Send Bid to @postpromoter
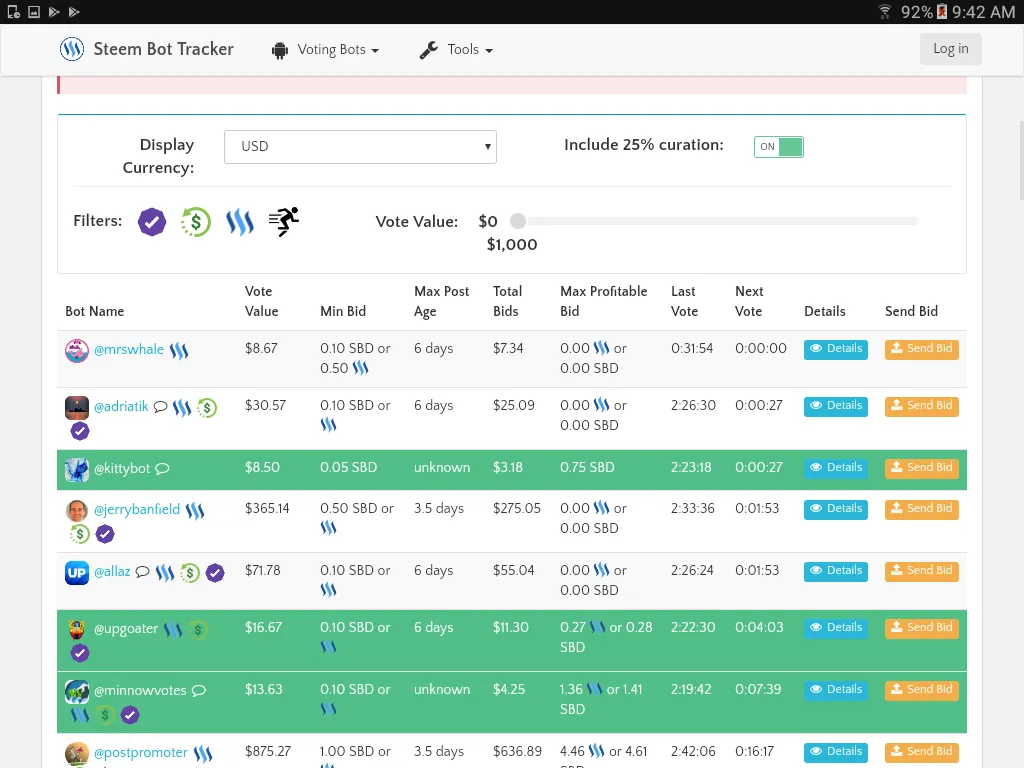Image resolution: width=1024 pixels, height=768 pixels. (x=921, y=752)
